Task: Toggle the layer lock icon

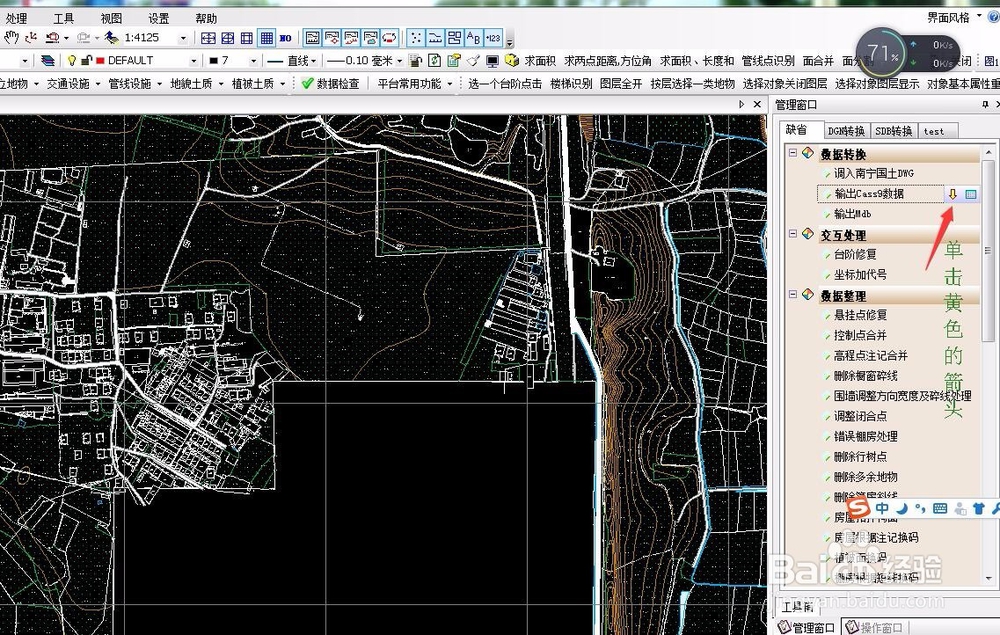Action: (86, 61)
